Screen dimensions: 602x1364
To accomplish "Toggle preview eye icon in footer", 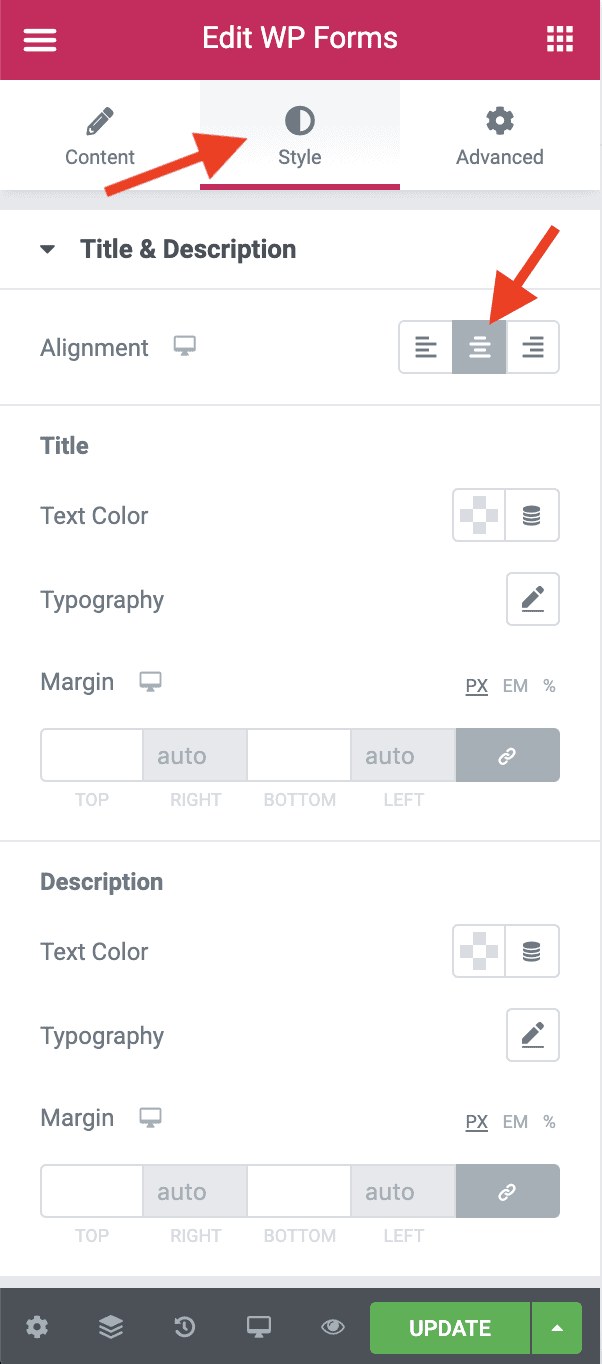I will tap(333, 1328).
